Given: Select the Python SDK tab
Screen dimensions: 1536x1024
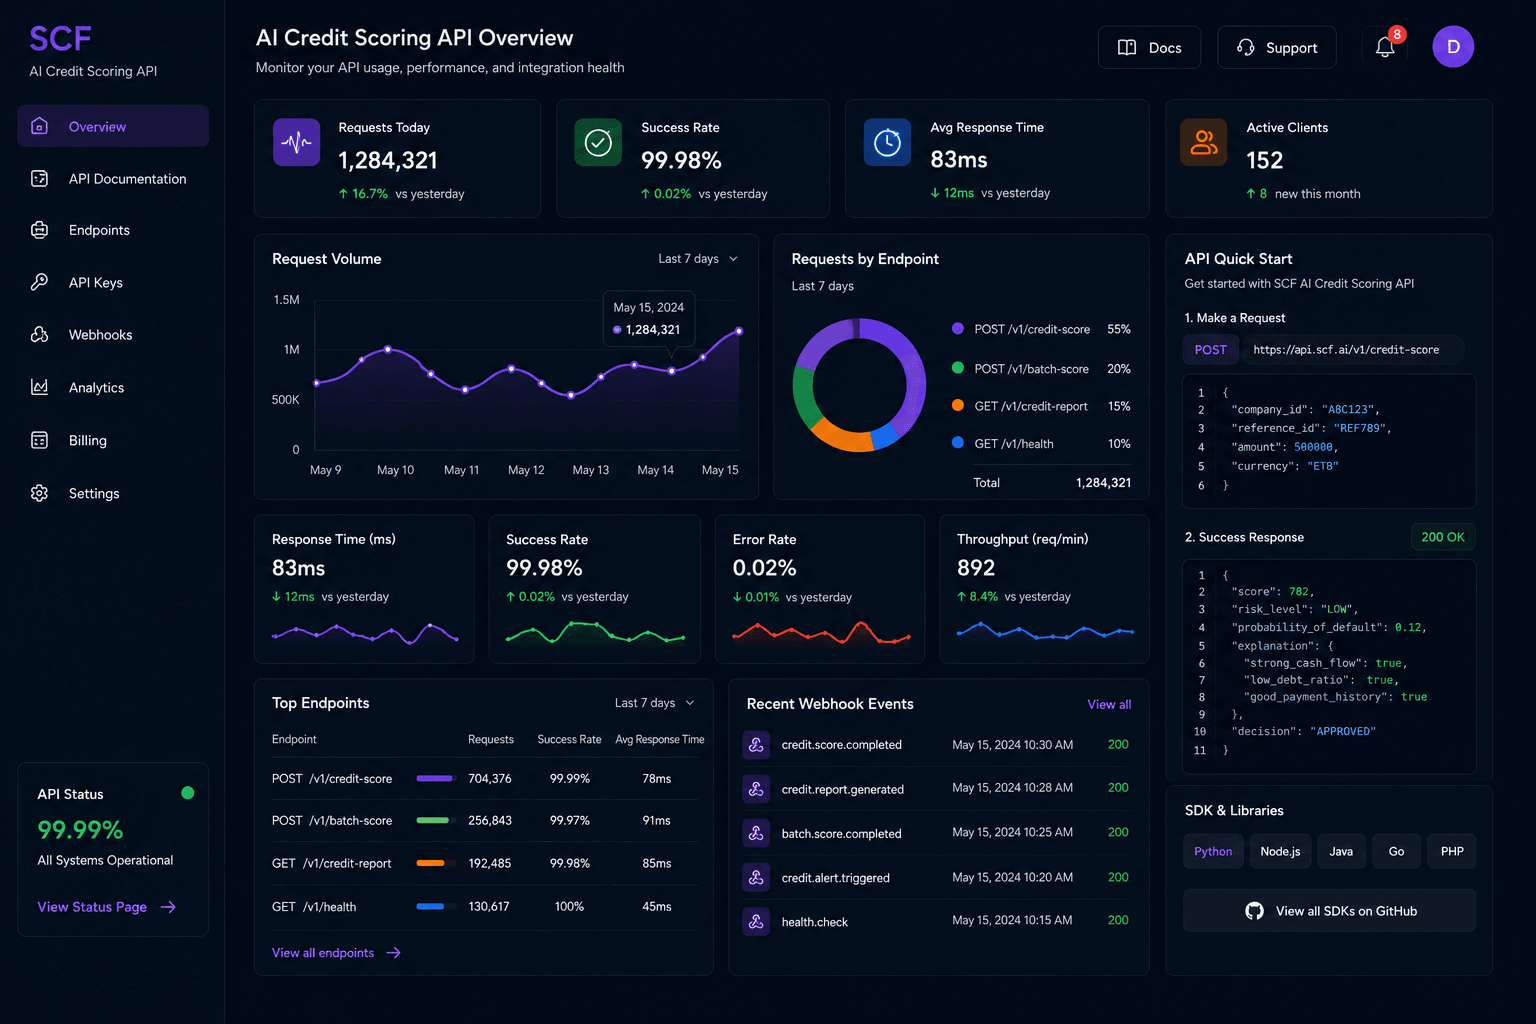Looking at the screenshot, I should tap(1213, 851).
